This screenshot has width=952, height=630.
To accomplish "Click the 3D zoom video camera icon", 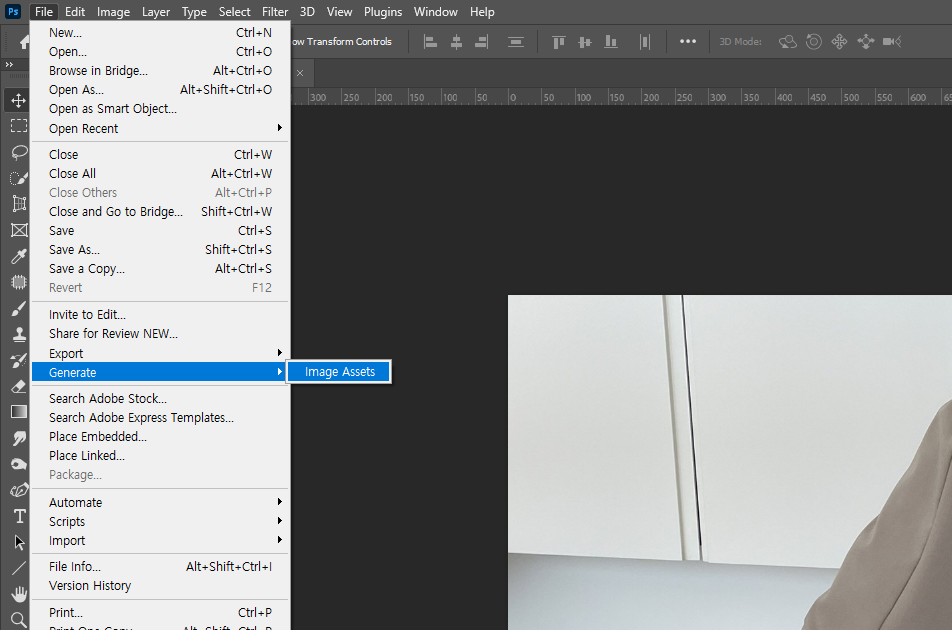I will (892, 42).
